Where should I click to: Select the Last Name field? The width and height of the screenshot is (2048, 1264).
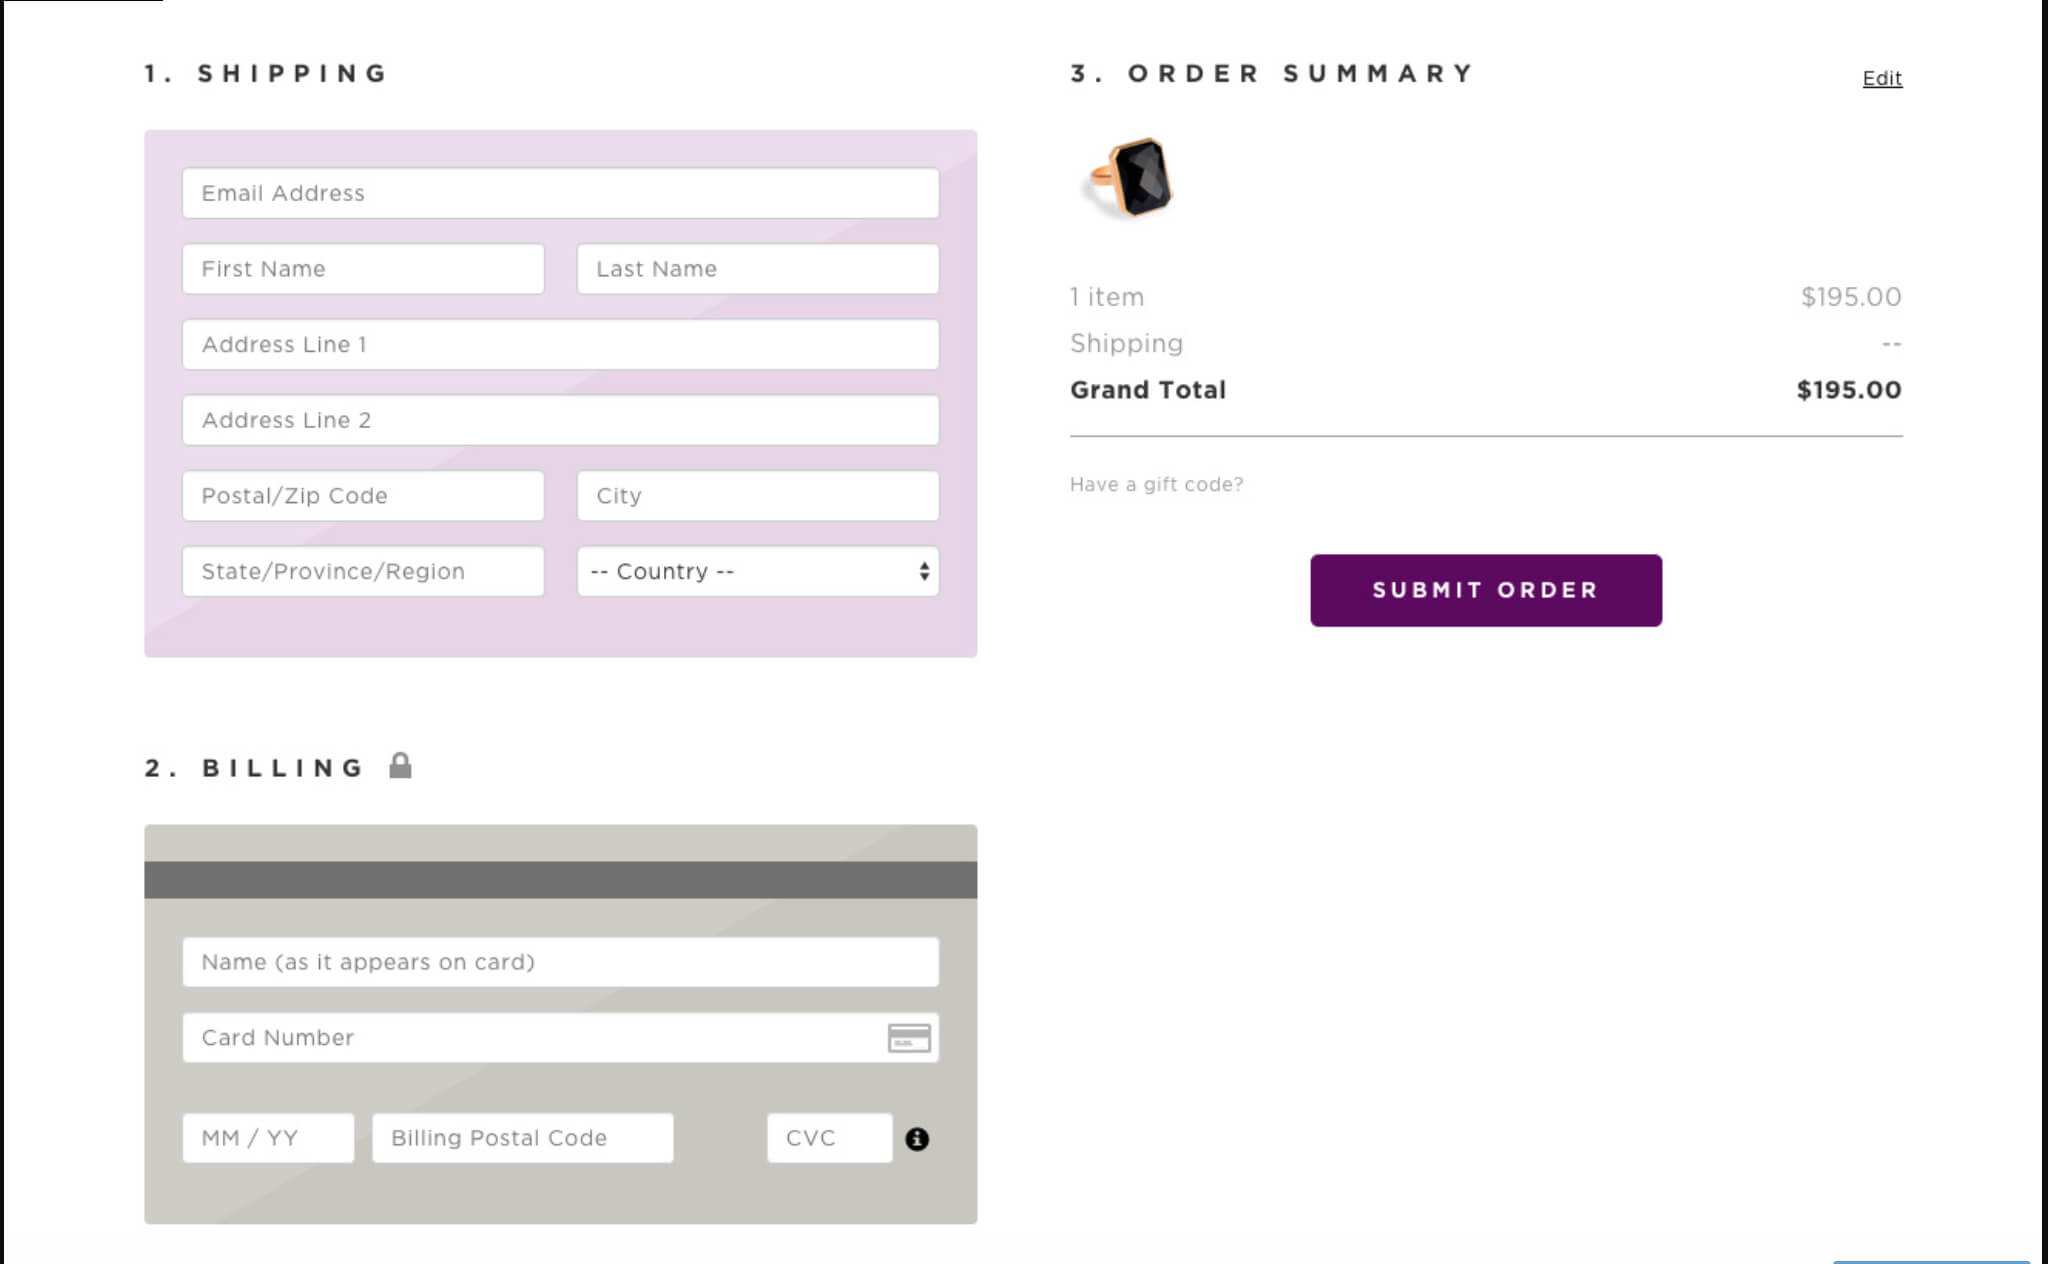(x=757, y=268)
